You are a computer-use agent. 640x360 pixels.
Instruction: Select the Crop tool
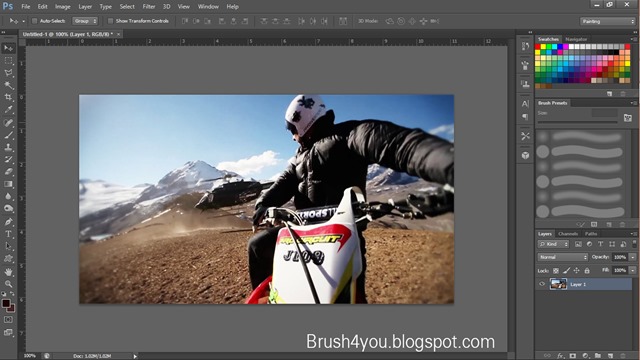8,98
